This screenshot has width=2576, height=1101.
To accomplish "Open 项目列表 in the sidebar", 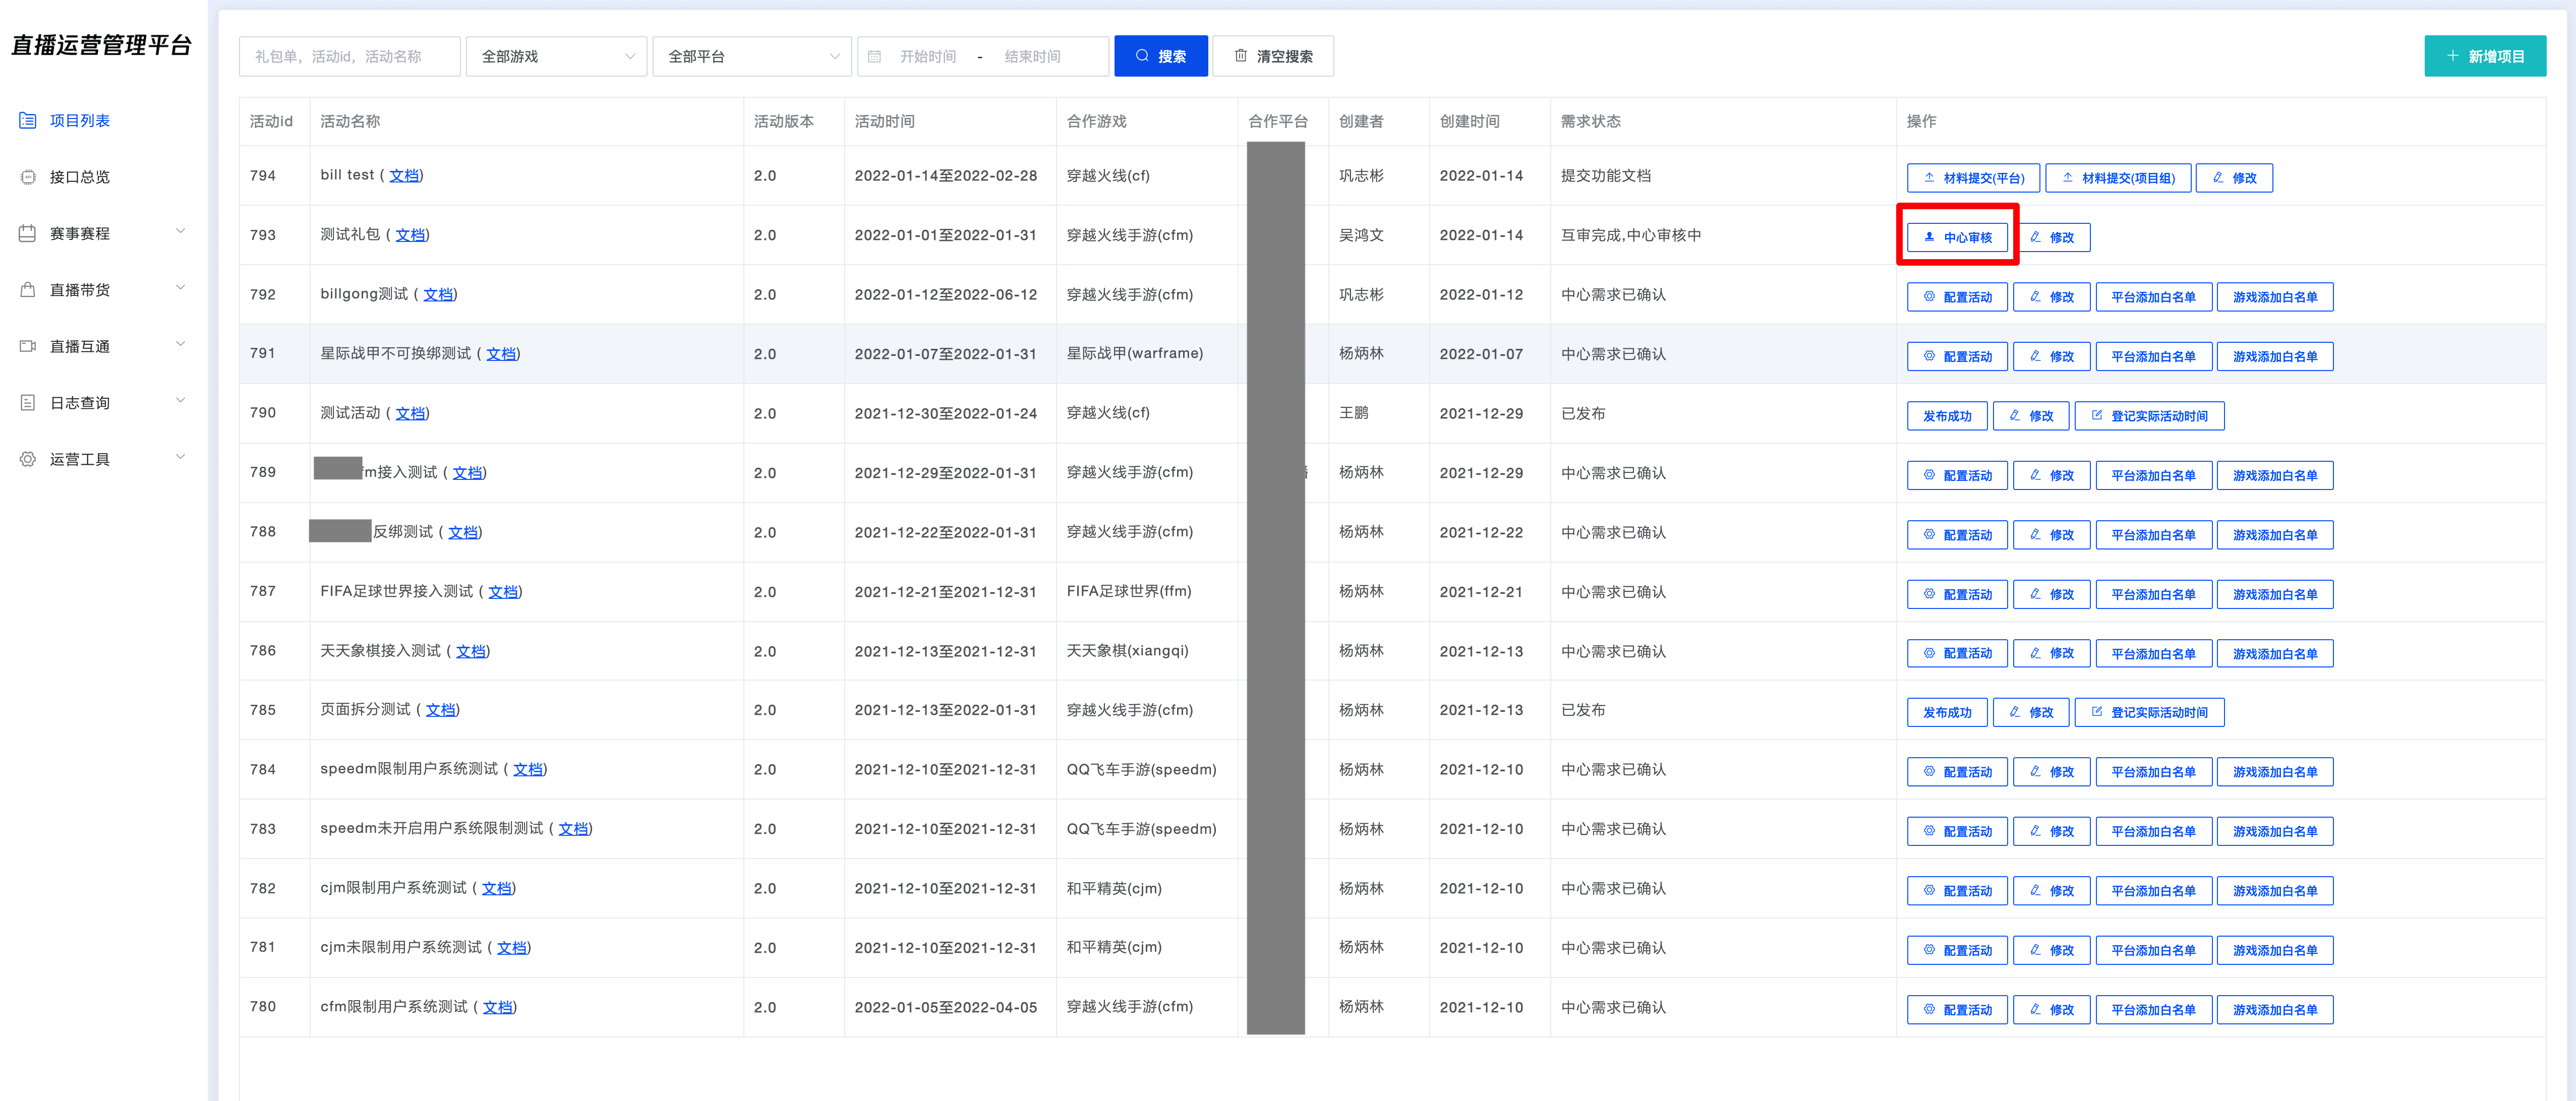I will click(80, 121).
